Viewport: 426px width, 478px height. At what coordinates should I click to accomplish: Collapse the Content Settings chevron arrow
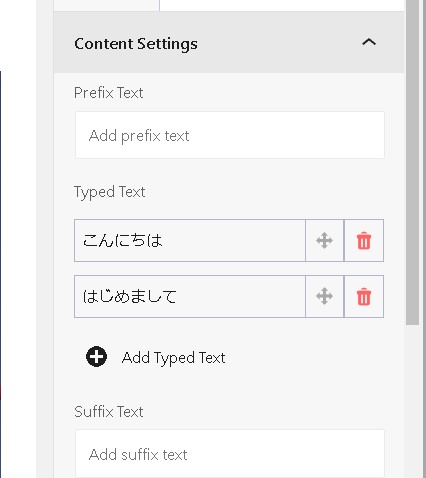coord(369,42)
